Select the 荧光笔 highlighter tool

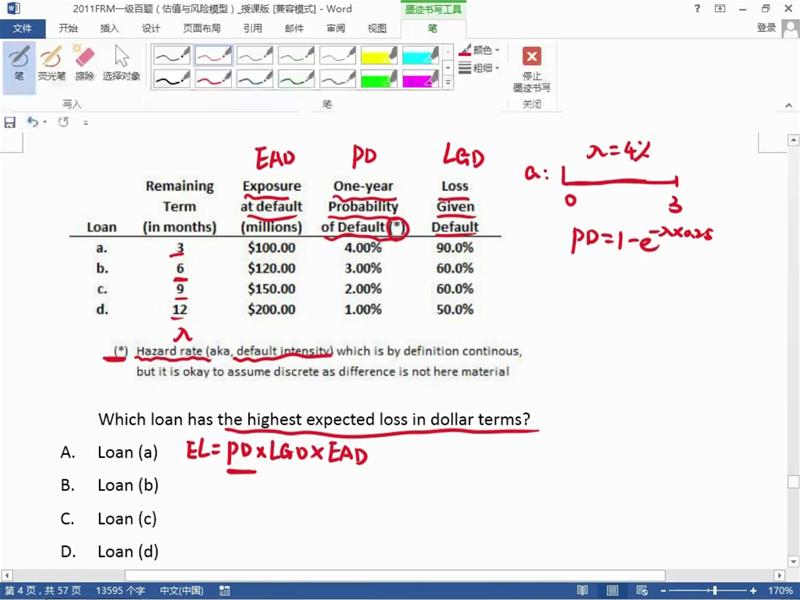coord(52,63)
